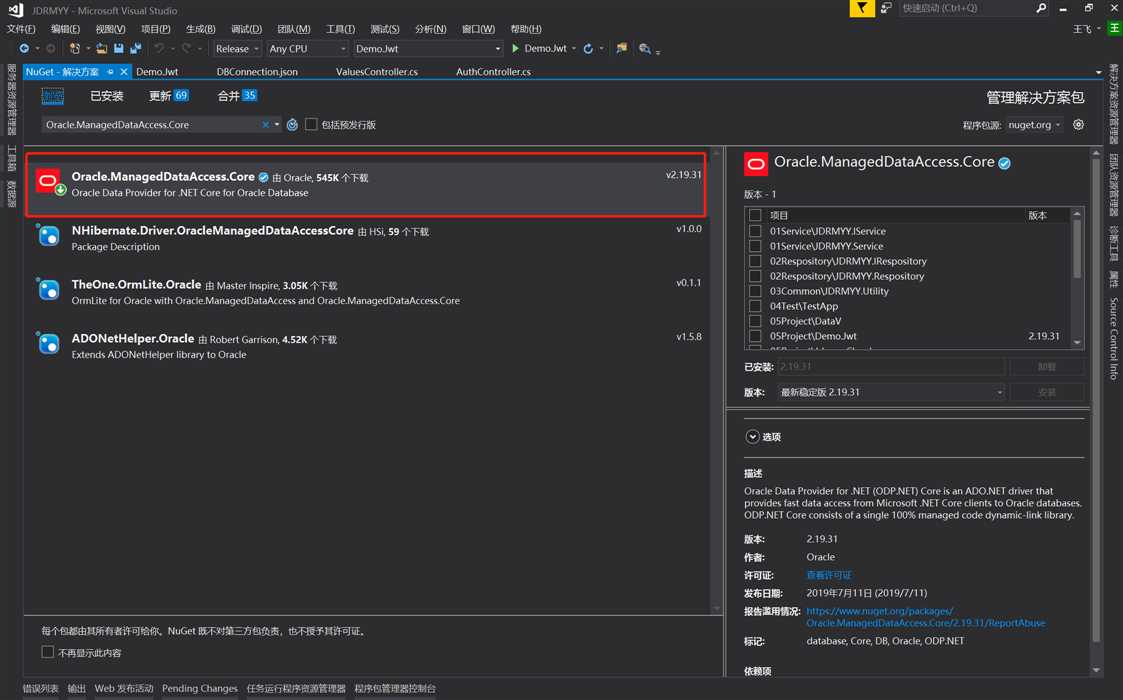Check the 01Service\JDRMYY.IService project box
Screen dimensions: 1123x700
[x=755, y=231]
